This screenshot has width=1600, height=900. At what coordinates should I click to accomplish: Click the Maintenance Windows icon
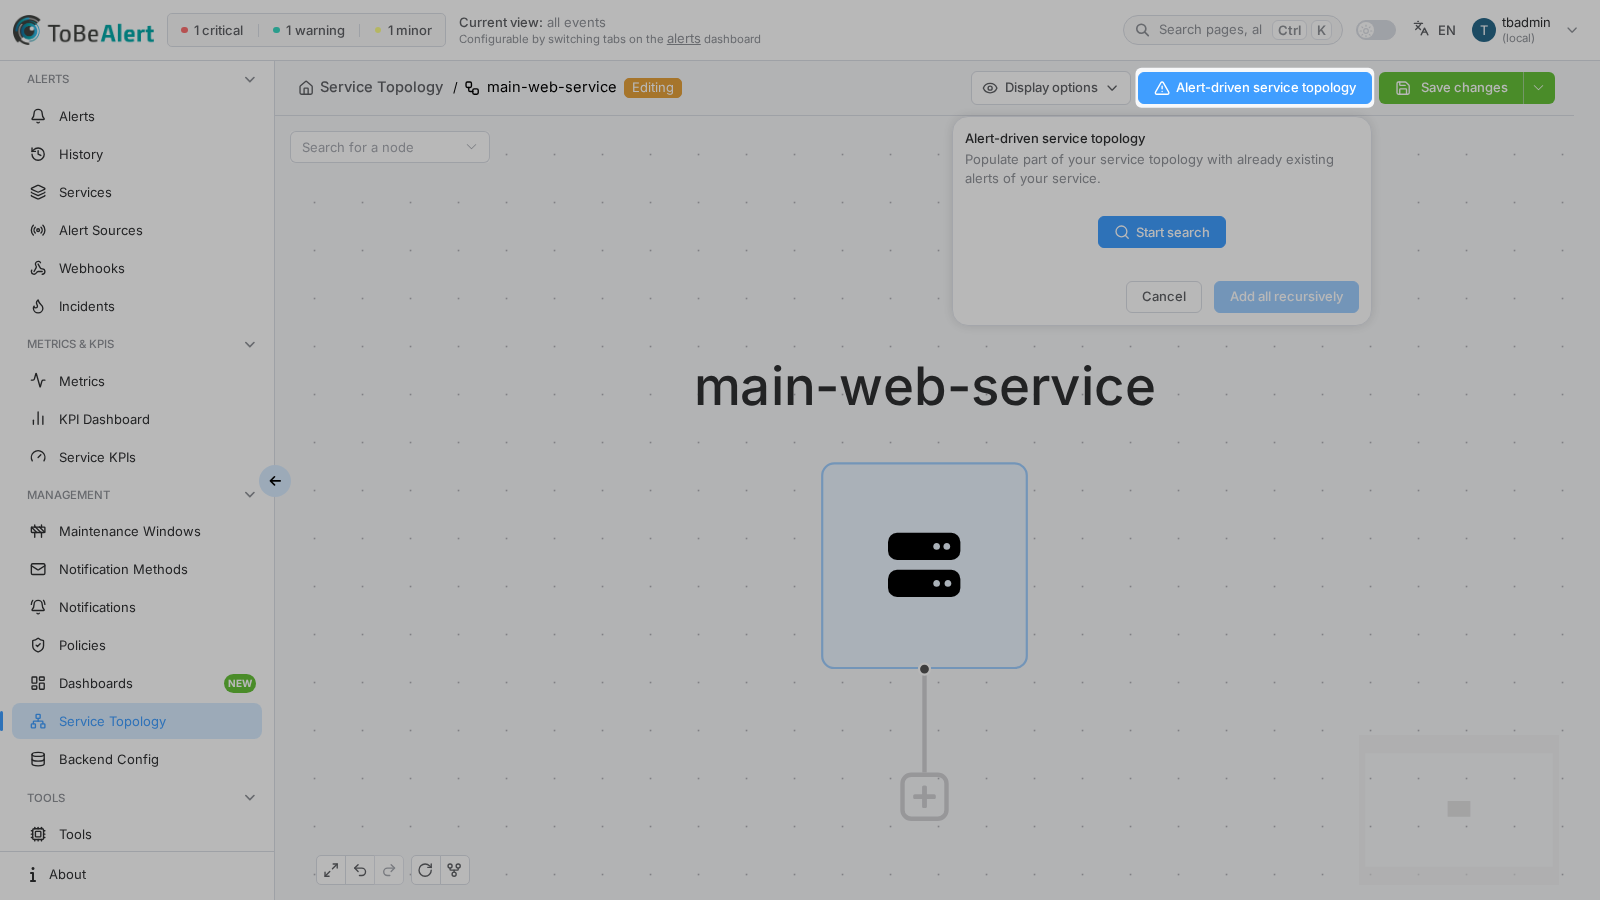pyautogui.click(x=38, y=531)
